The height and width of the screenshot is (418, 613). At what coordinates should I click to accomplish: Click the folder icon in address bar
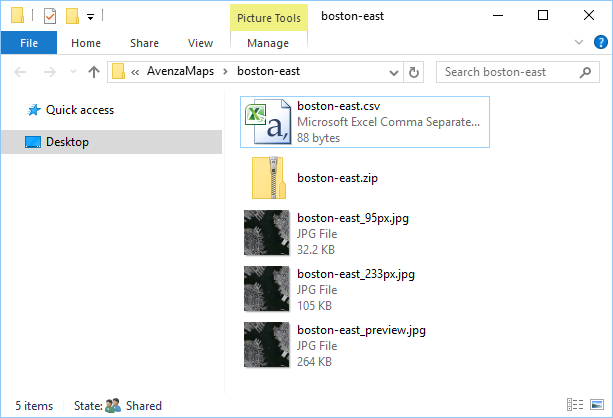[x=118, y=72]
